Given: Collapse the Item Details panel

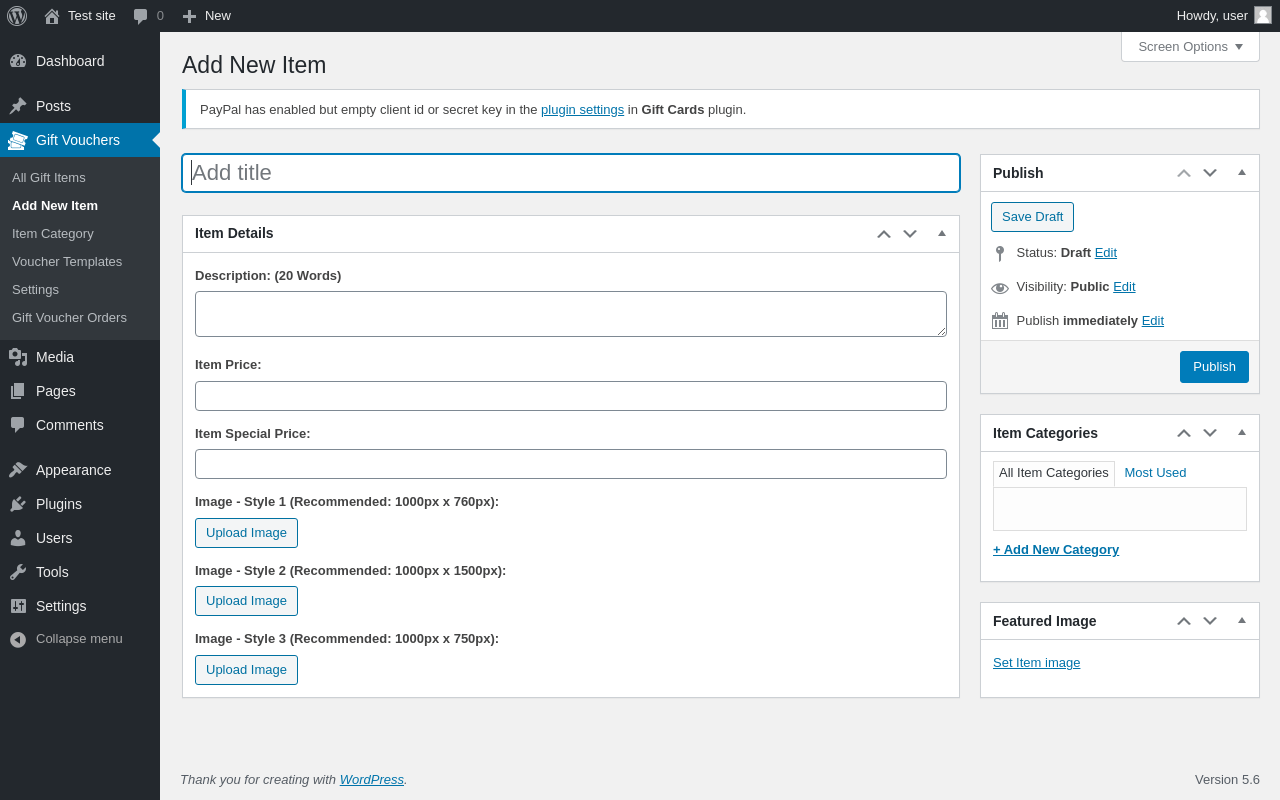Looking at the screenshot, I should [942, 233].
